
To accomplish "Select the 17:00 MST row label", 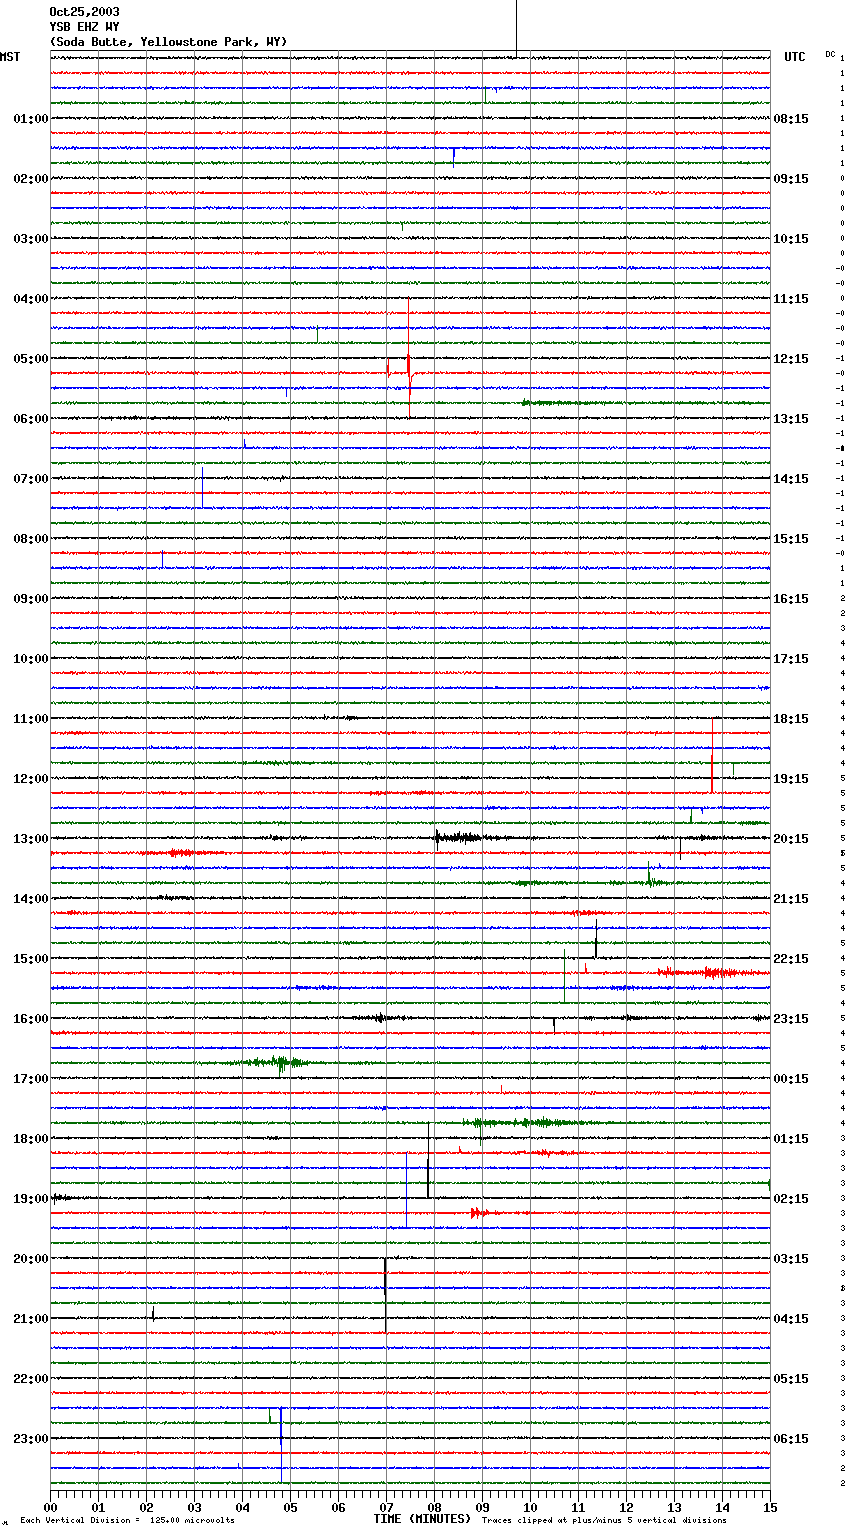I will click(31, 1079).
